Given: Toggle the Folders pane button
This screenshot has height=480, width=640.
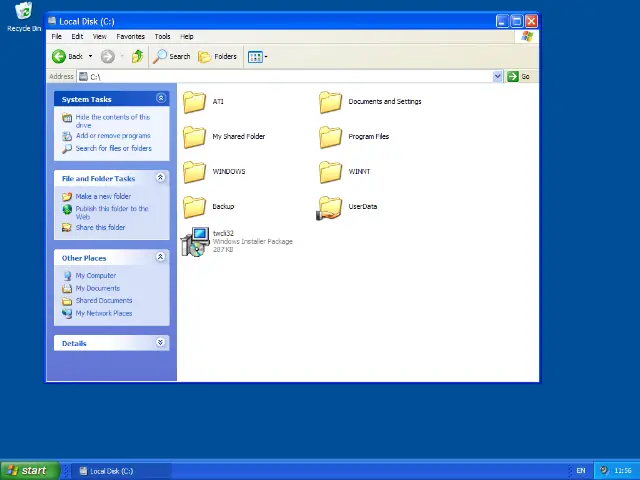Looking at the screenshot, I should click(x=217, y=56).
